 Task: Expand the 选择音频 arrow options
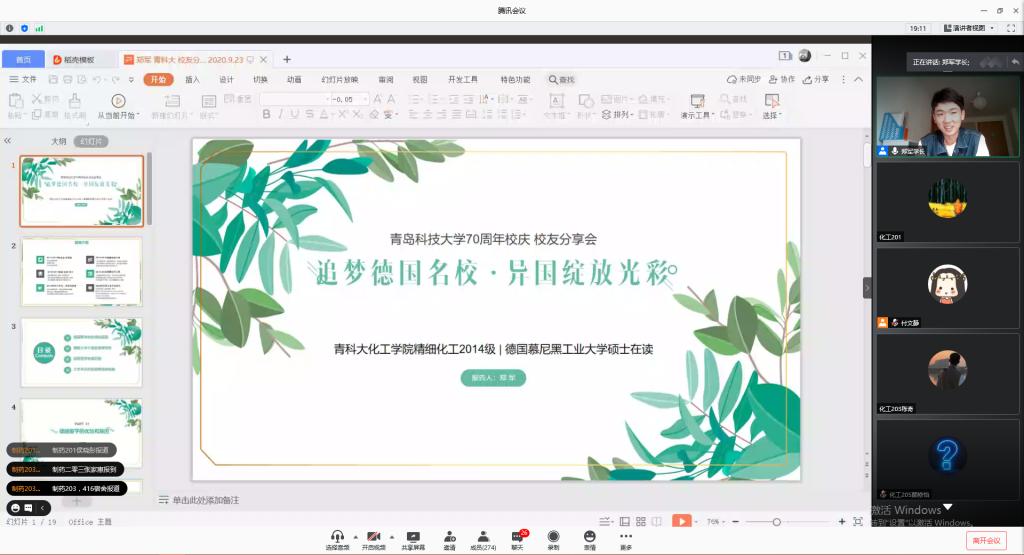pyautogui.click(x=353, y=536)
